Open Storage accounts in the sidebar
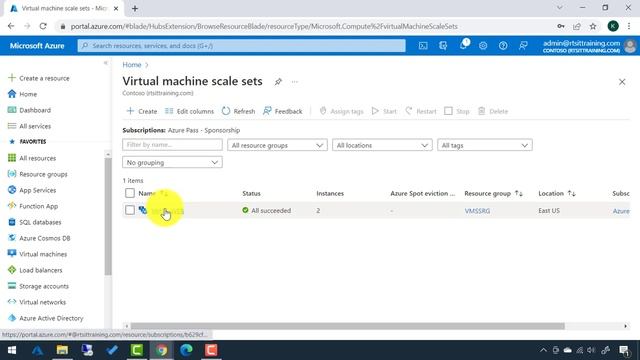Image resolution: width=640 pixels, height=360 pixels. pyautogui.click(x=38, y=286)
